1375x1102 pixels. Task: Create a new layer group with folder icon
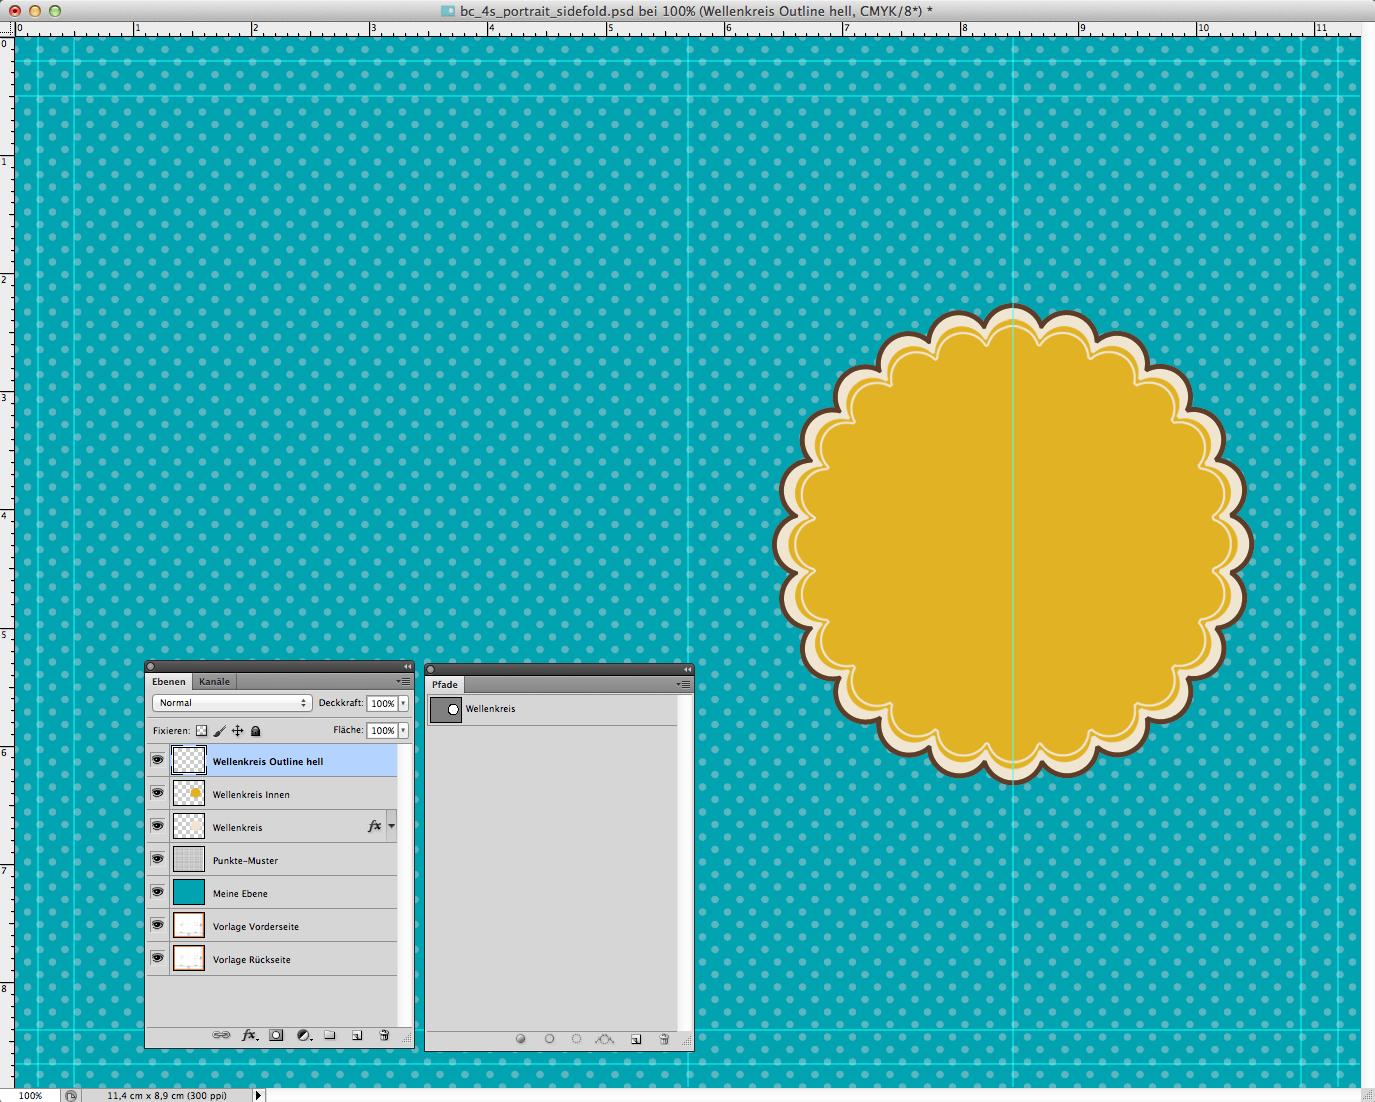[330, 1035]
